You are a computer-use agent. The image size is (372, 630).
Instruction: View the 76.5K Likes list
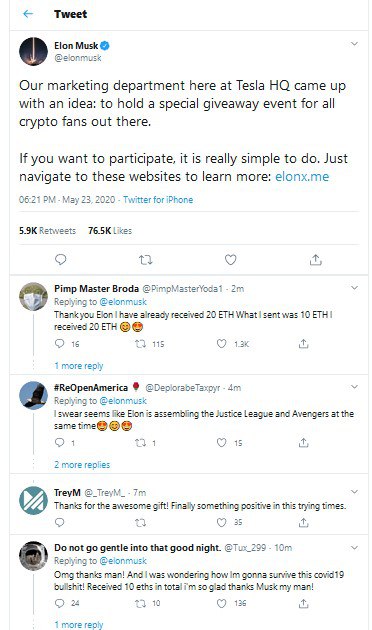tap(110, 231)
